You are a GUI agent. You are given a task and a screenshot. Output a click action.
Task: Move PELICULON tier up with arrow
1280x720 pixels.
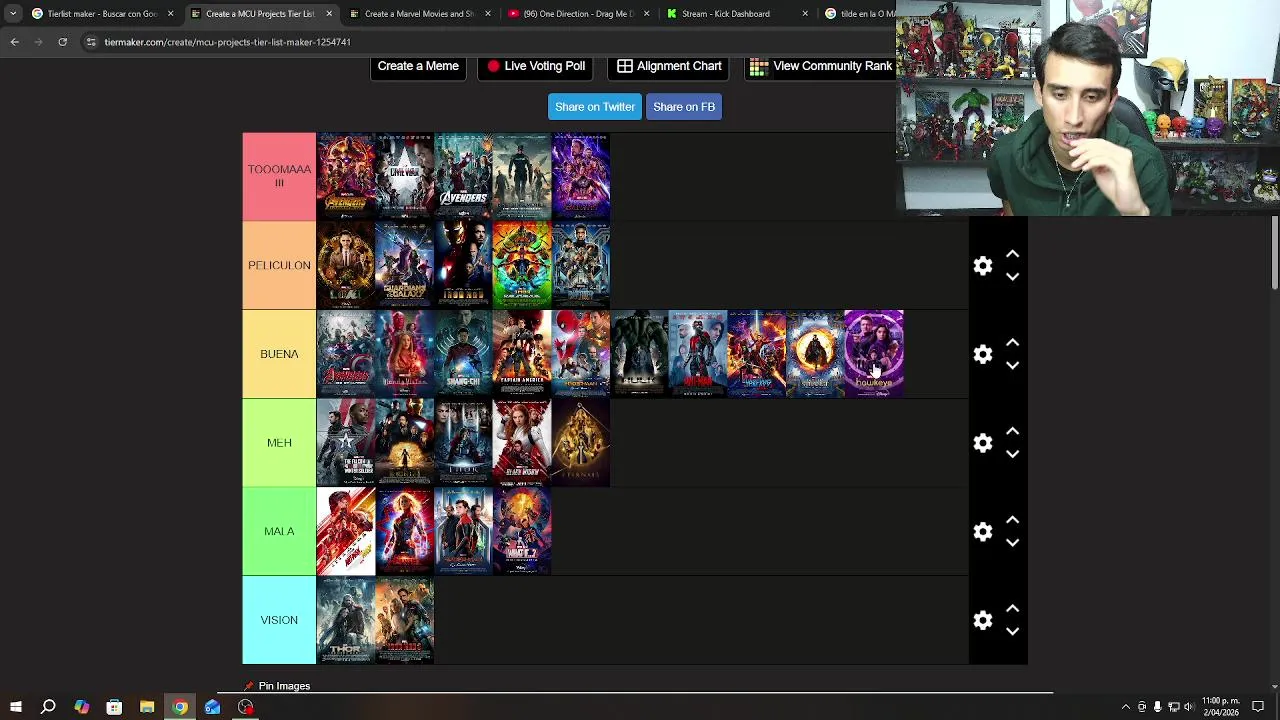1012,254
